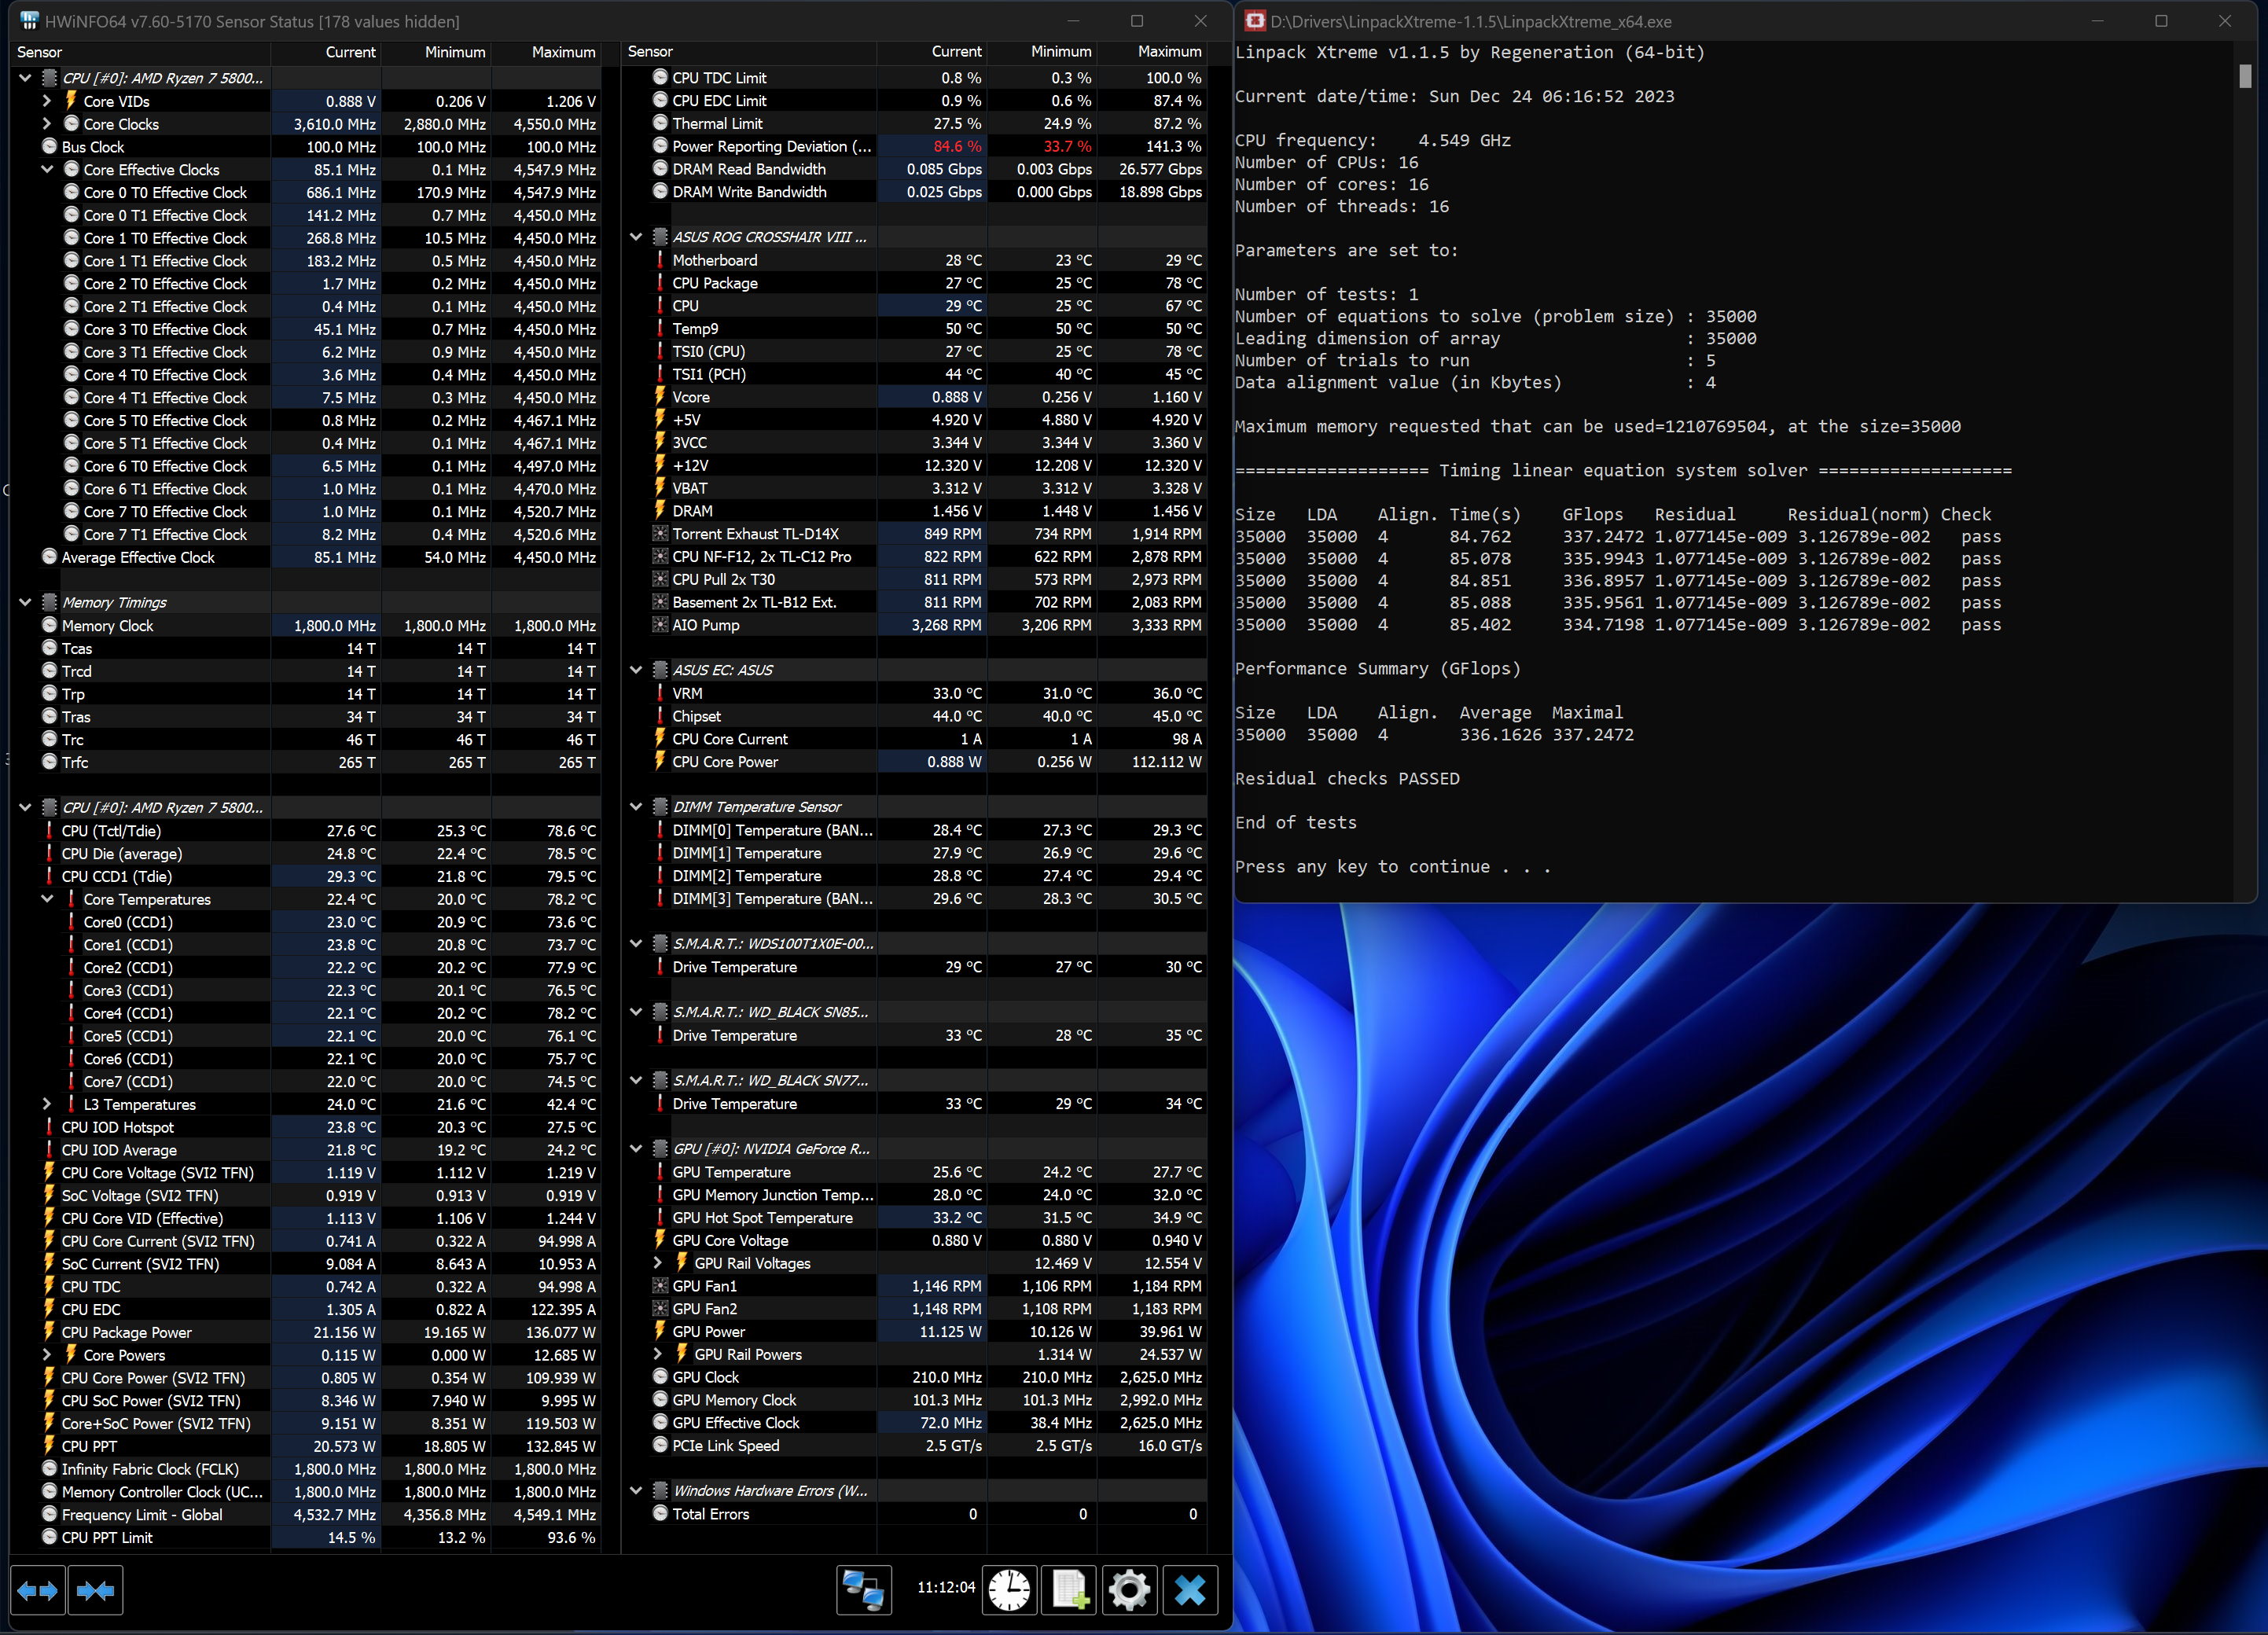Click the shrink sensor window arrows button
Image resolution: width=2268 pixels, height=1635 pixels.
[x=95, y=1590]
